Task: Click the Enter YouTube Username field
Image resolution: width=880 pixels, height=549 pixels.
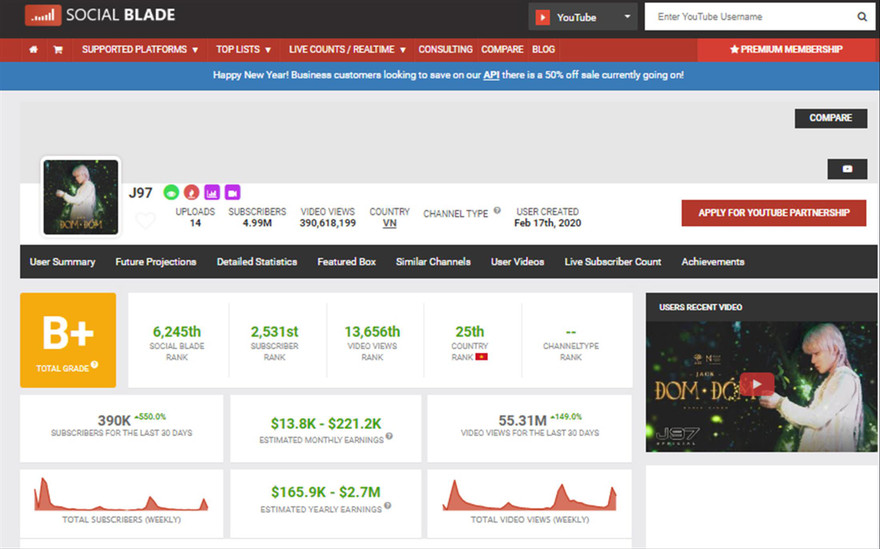Action: pos(750,17)
